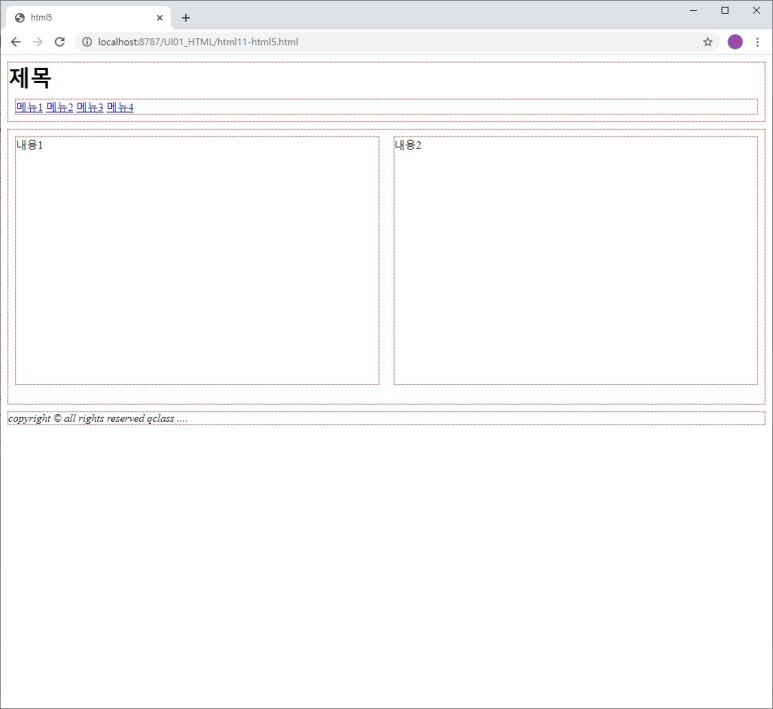Viewport: 773px width, 709px height.
Task: Click the 제목 heading text
Action: point(30,78)
